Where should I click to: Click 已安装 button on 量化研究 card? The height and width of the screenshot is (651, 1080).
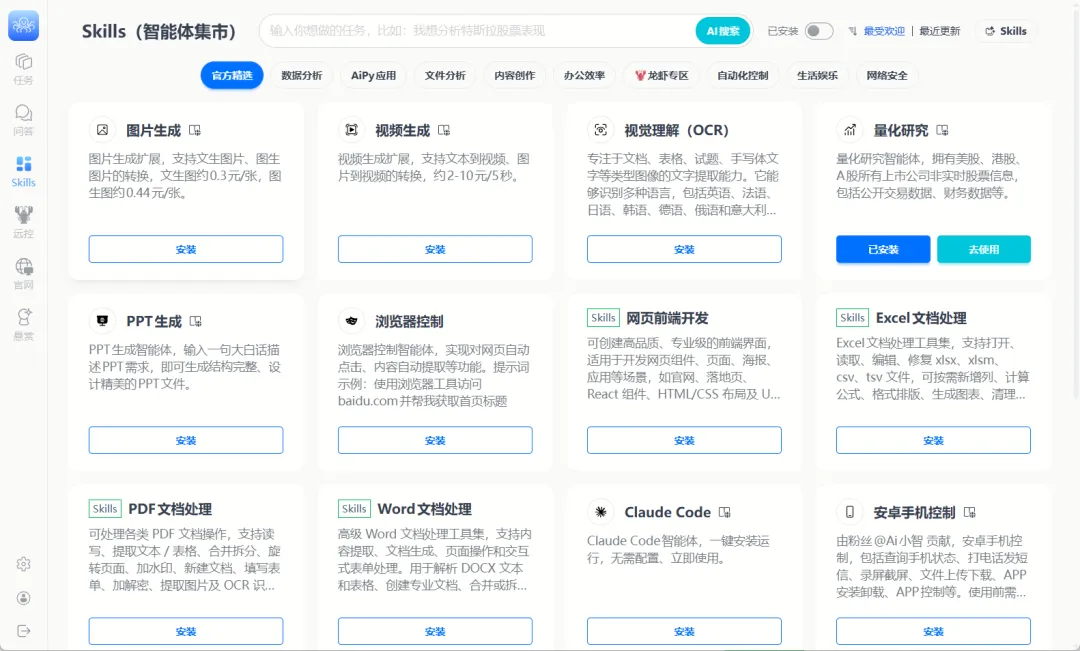[x=883, y=249]
